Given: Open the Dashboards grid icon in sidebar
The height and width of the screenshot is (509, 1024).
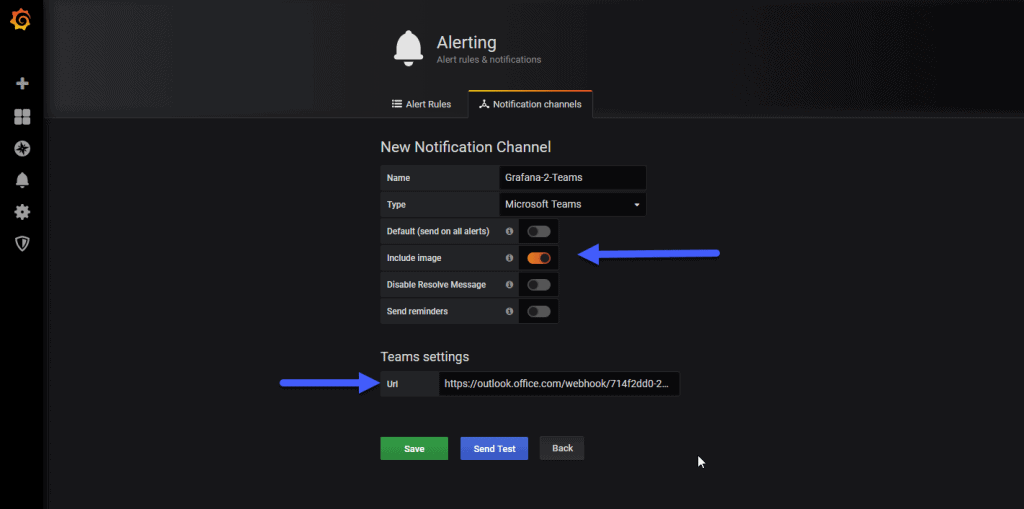Looking at the screenshot, I should [x=22, y=117].
